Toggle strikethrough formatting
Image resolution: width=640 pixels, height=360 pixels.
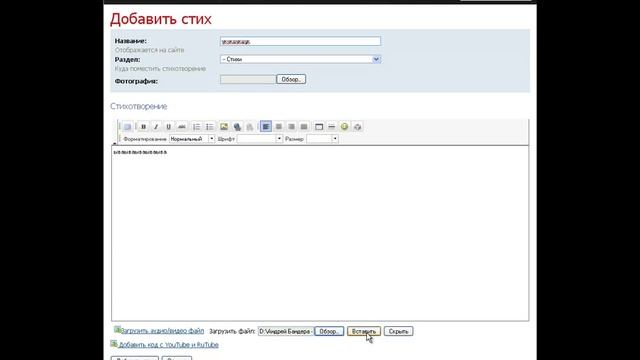(182, 127)
